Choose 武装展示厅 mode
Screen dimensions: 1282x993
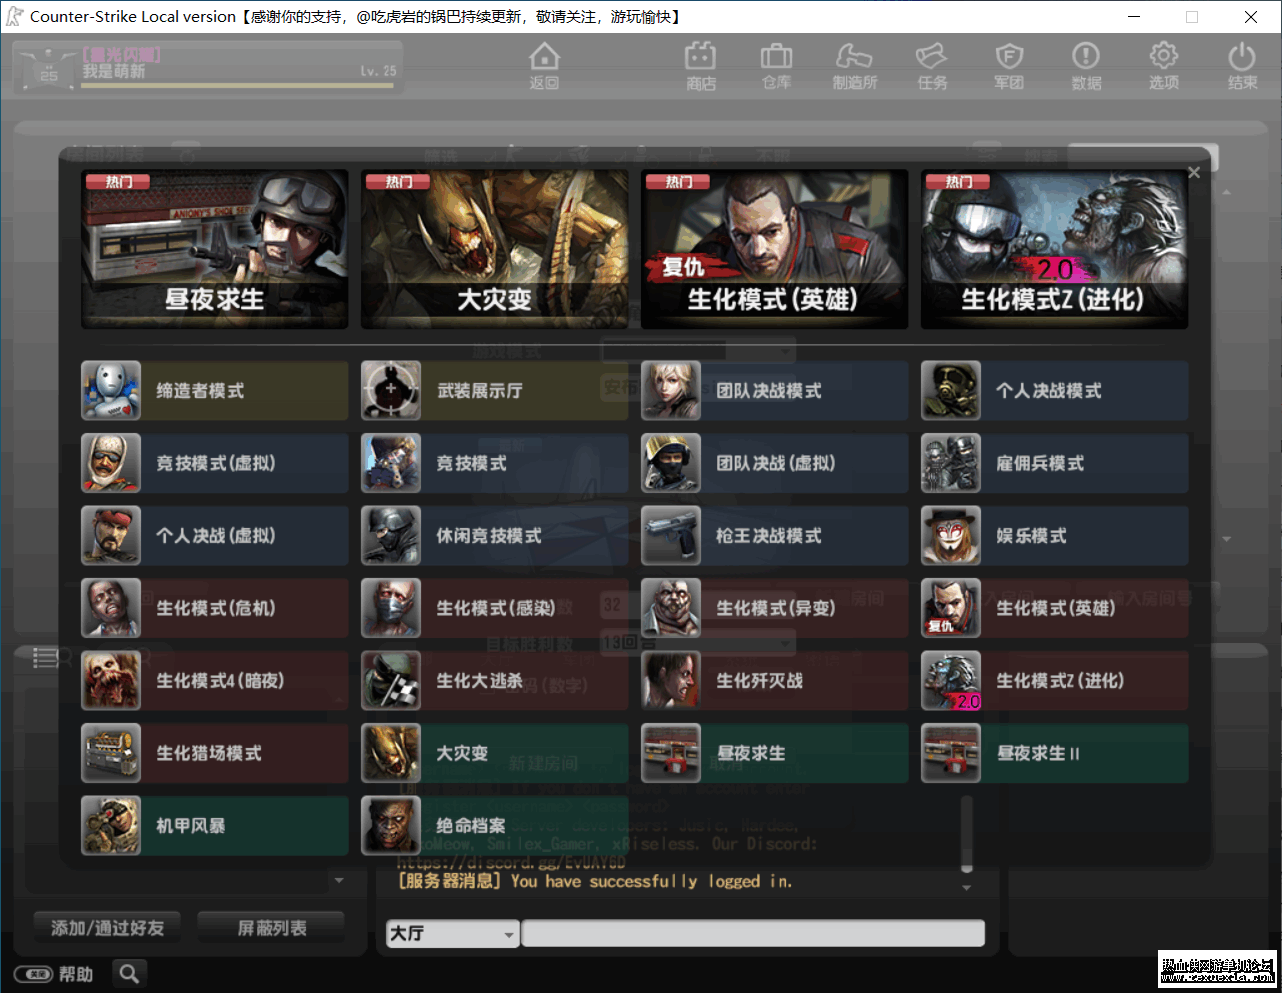point(495,391)
